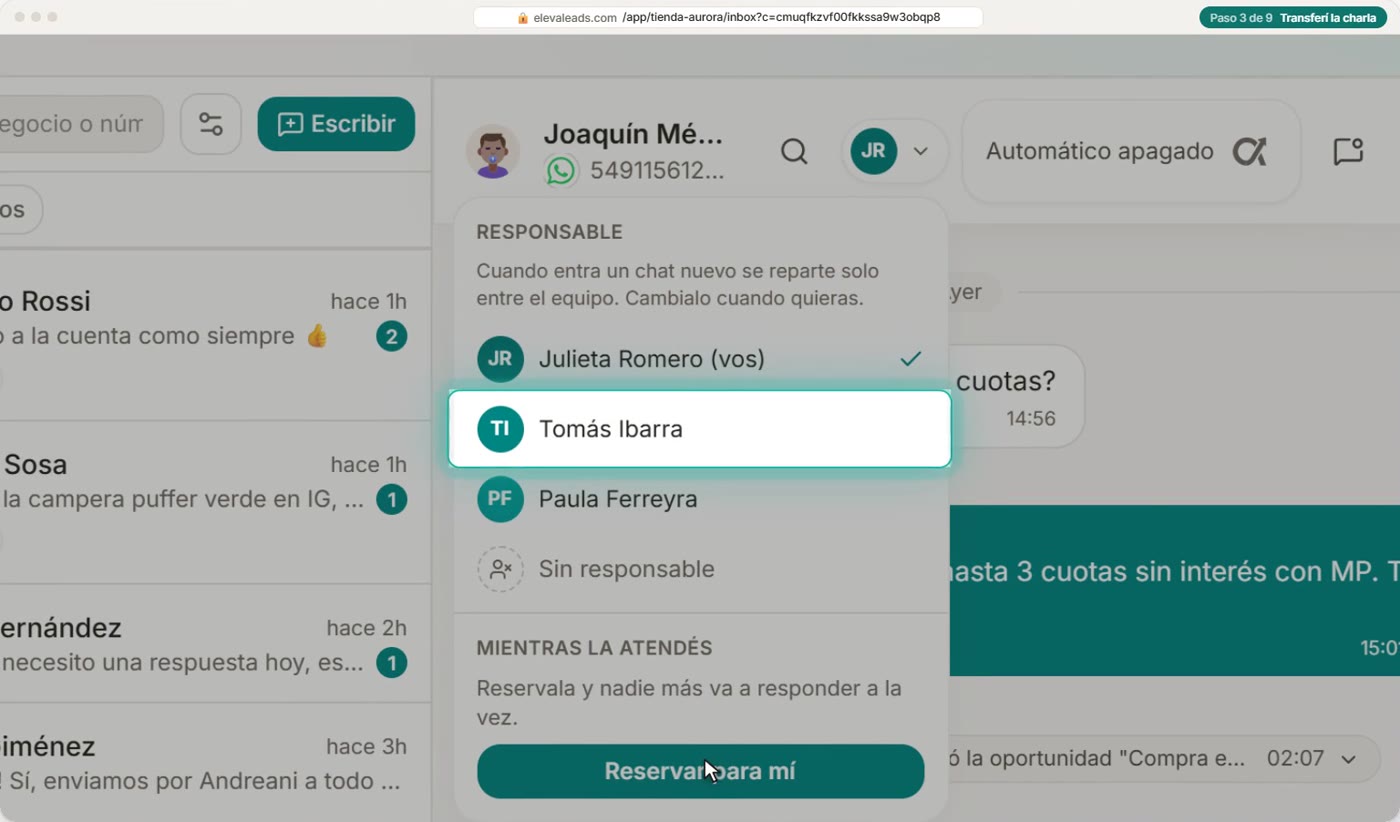Click Joaquín Mé... contact name header
Image resolution: width=1400 pixels, height=822 pixels.
tap(633, 134)
